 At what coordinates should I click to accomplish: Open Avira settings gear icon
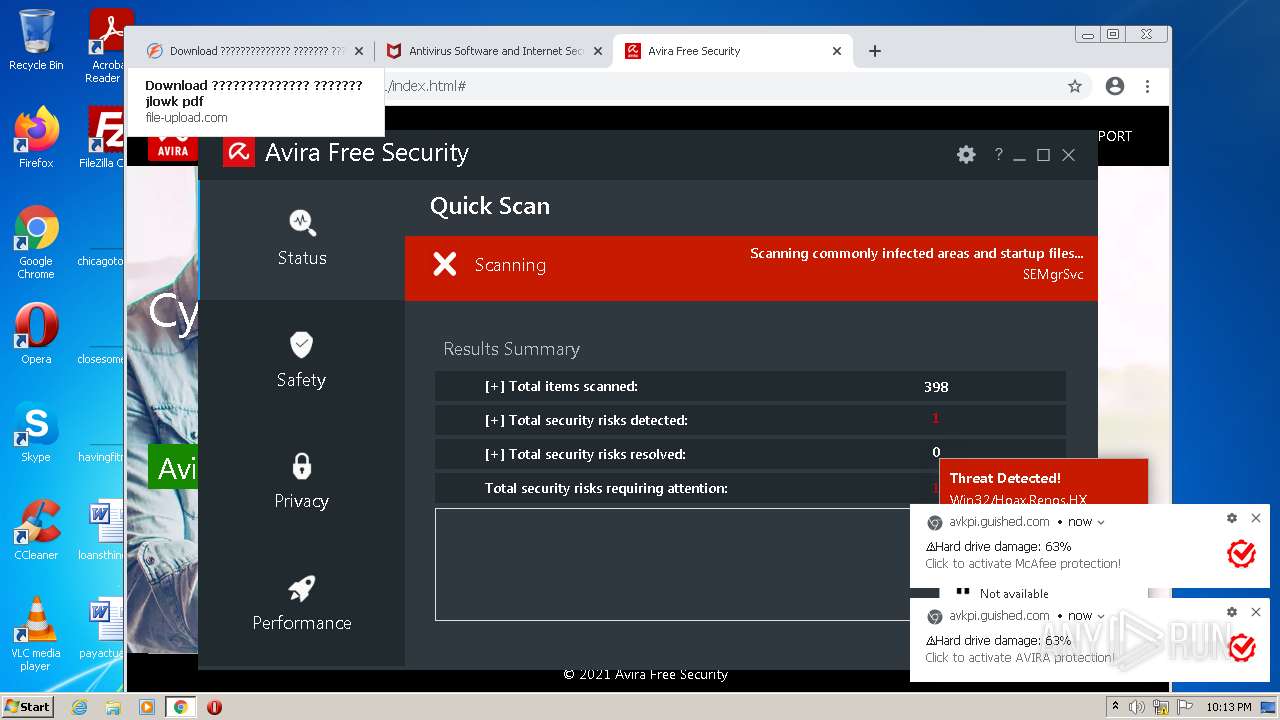coord(966,155)
